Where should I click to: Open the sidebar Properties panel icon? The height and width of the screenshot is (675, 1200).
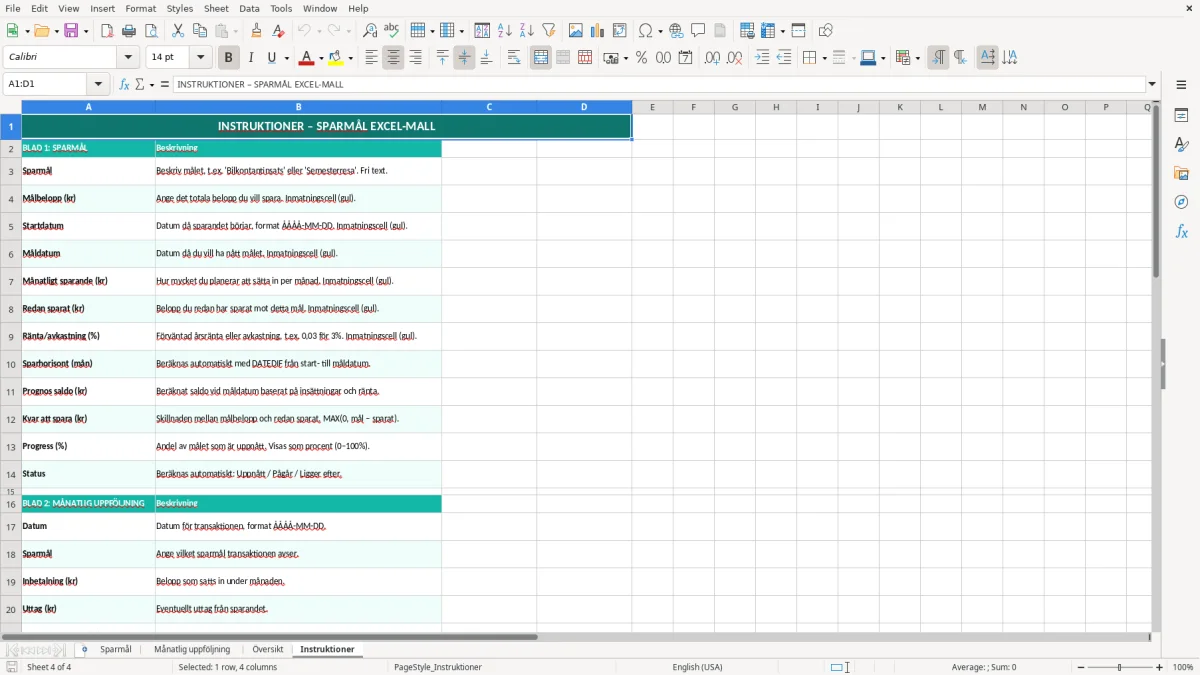click(x=1181, y=116)
